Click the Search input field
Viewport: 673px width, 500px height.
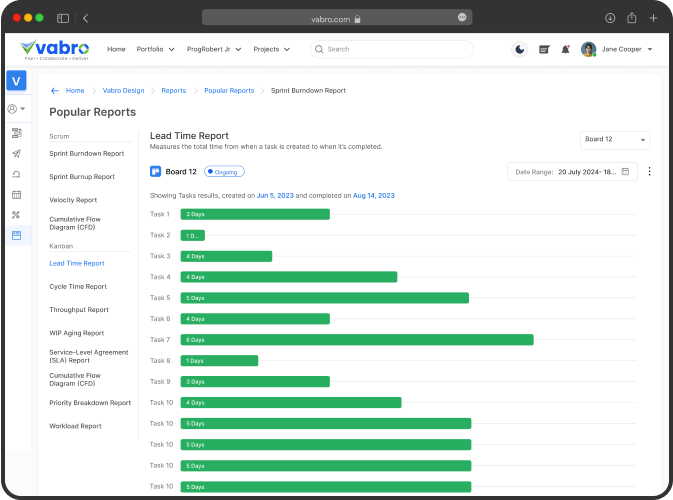(392, 49)
